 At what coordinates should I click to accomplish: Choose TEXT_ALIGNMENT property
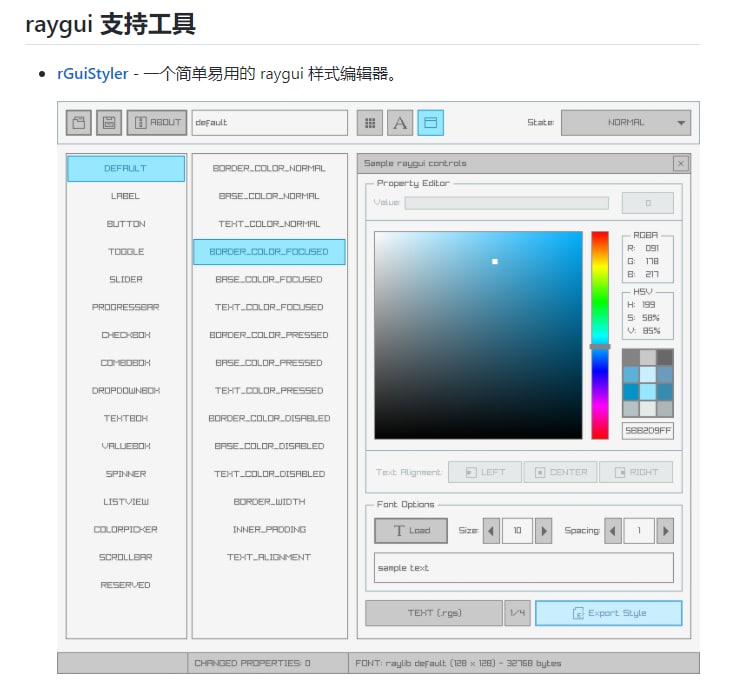pyautogui.click(x=269, y=557)
